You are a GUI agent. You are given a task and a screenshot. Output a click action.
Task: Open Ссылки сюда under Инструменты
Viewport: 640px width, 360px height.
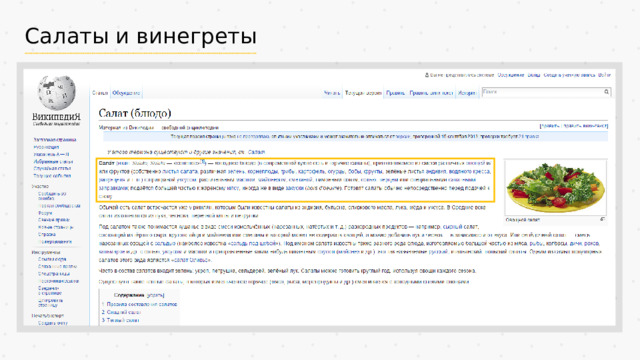tap(52, 259)
